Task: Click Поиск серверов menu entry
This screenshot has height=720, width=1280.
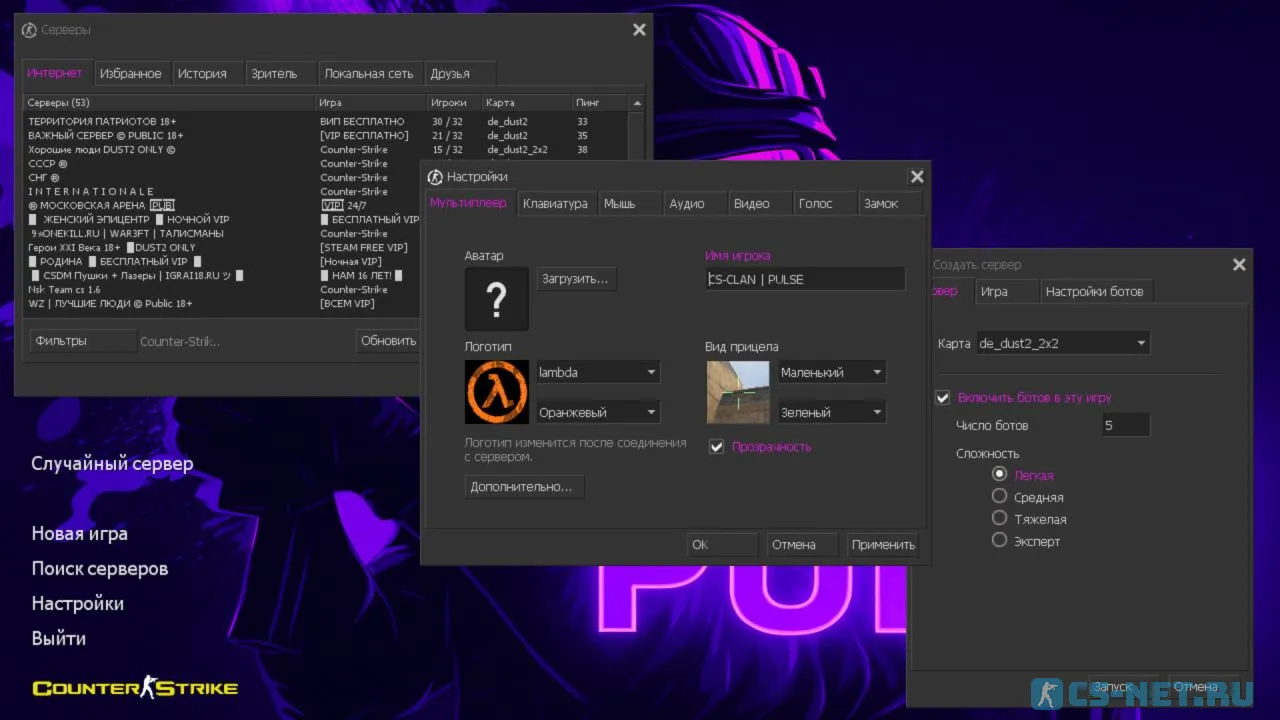Action: pyautogui.click(x=100, y=569)
